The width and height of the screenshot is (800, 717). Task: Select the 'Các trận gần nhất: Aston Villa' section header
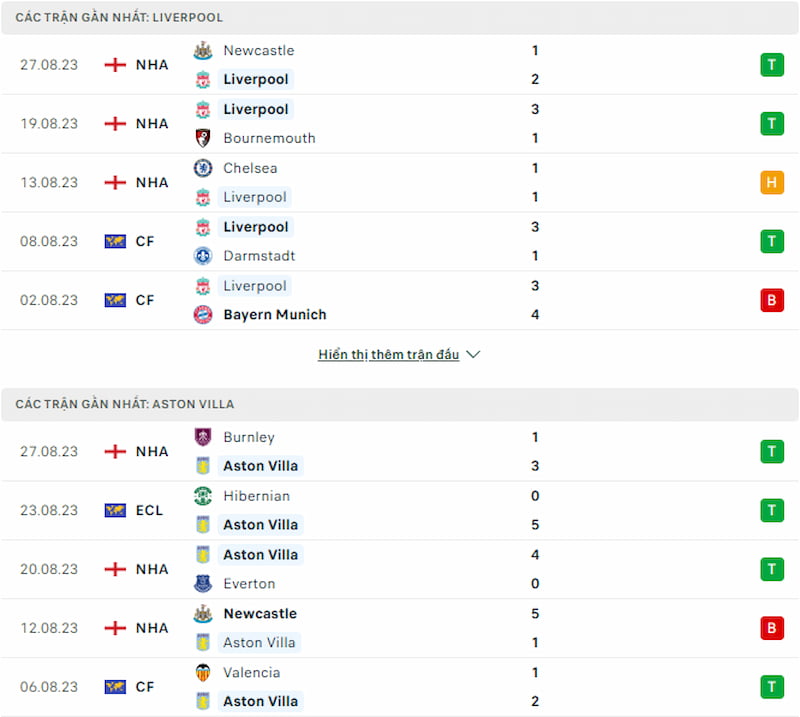tap(399, 404)
